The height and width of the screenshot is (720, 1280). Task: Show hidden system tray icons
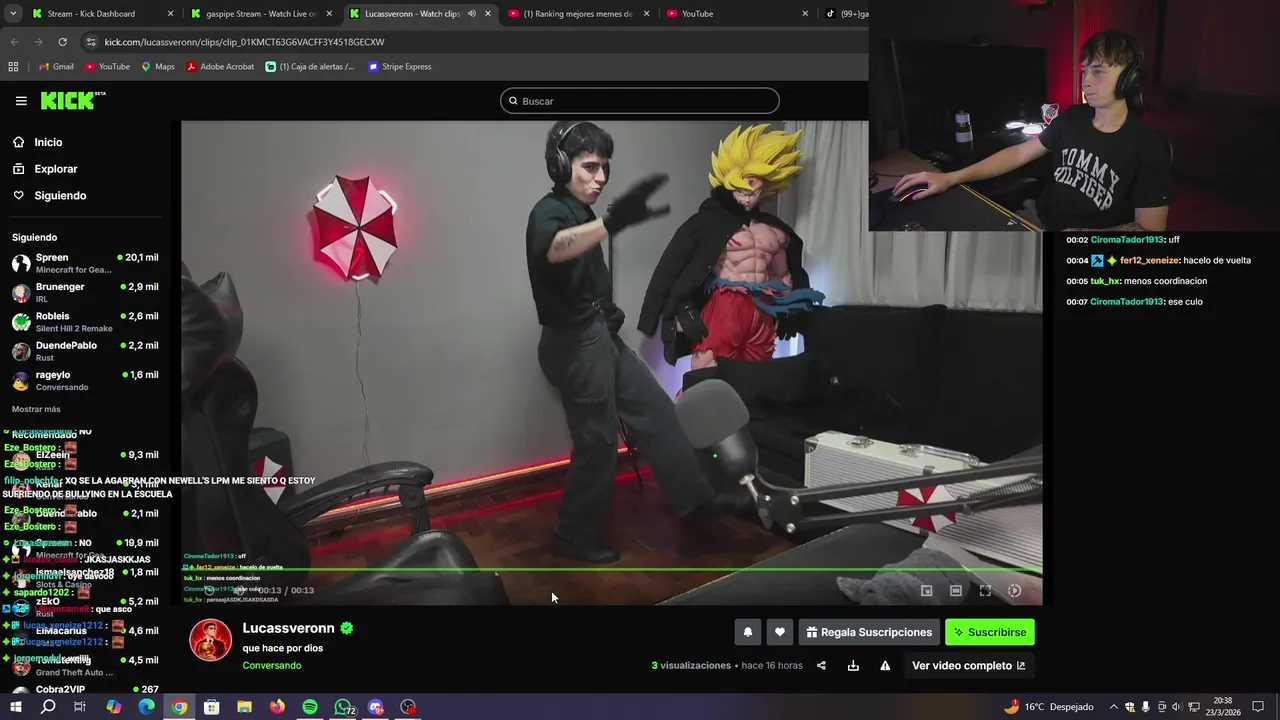[x=1114, y=707]
